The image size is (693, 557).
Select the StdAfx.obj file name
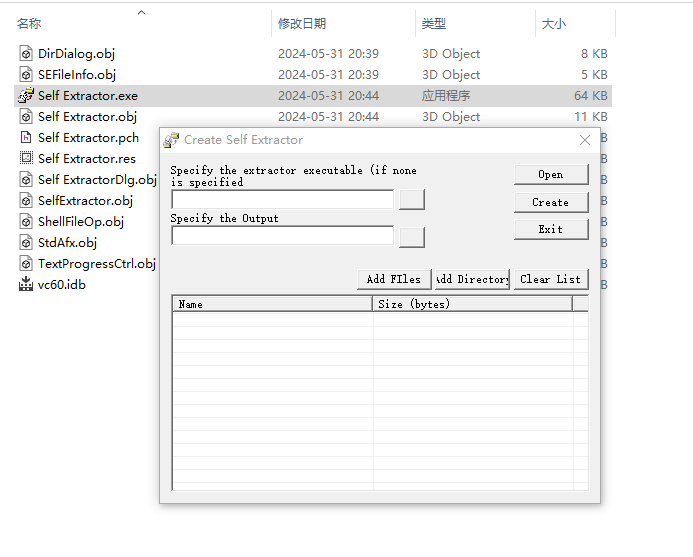pos(67,243)
